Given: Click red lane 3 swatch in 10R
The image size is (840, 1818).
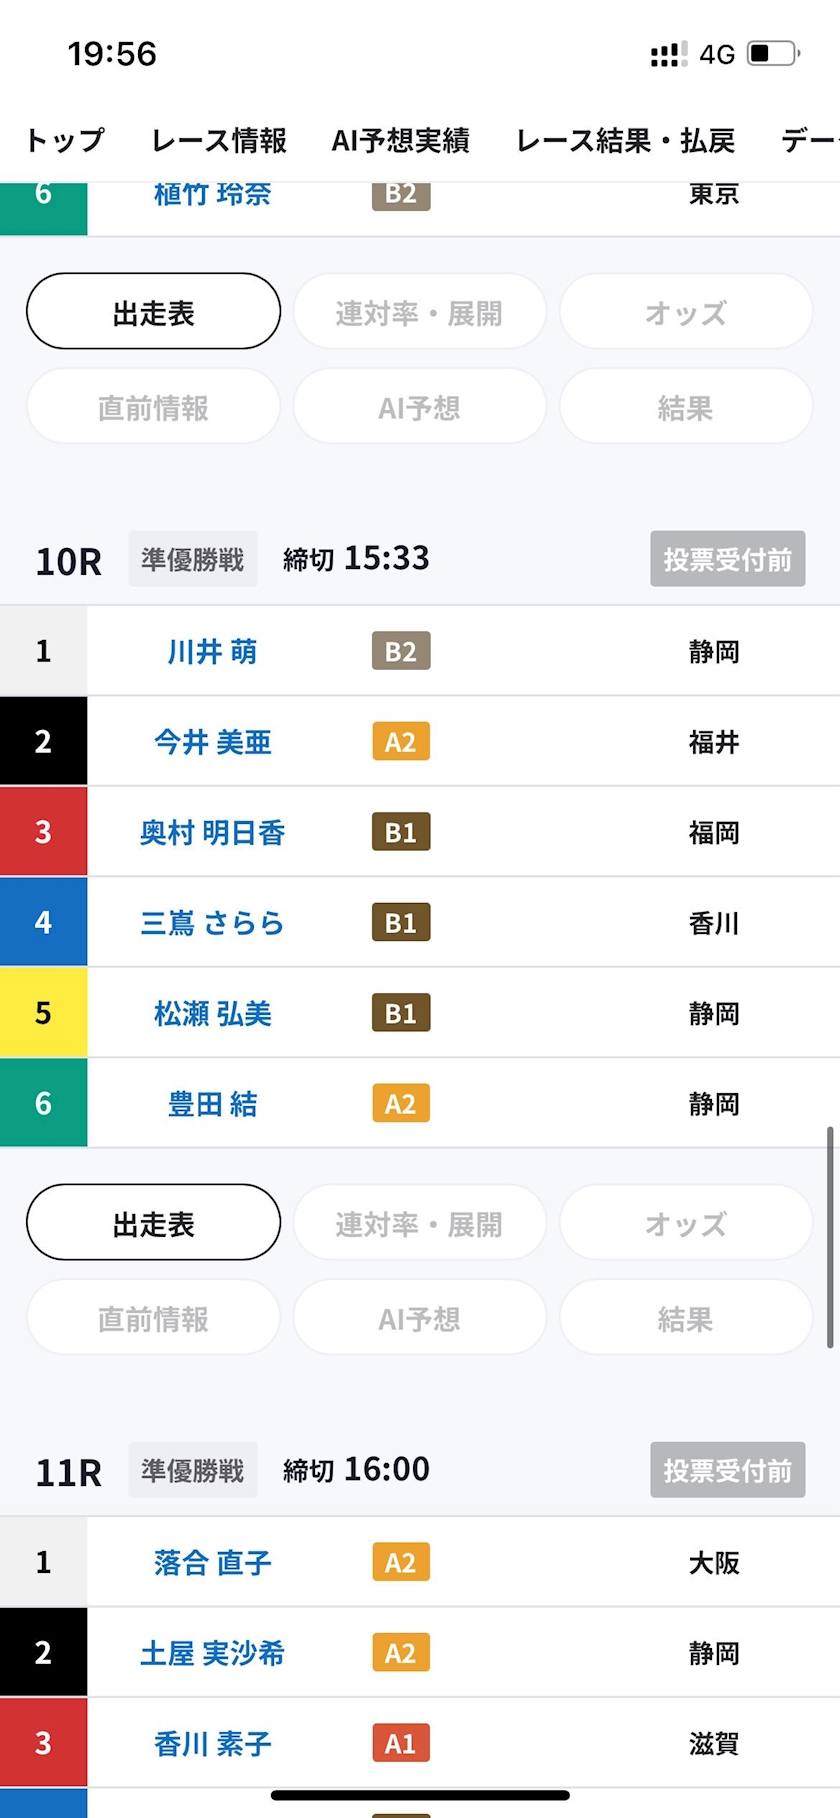Looking at the screenshot, I should (43, 832).
